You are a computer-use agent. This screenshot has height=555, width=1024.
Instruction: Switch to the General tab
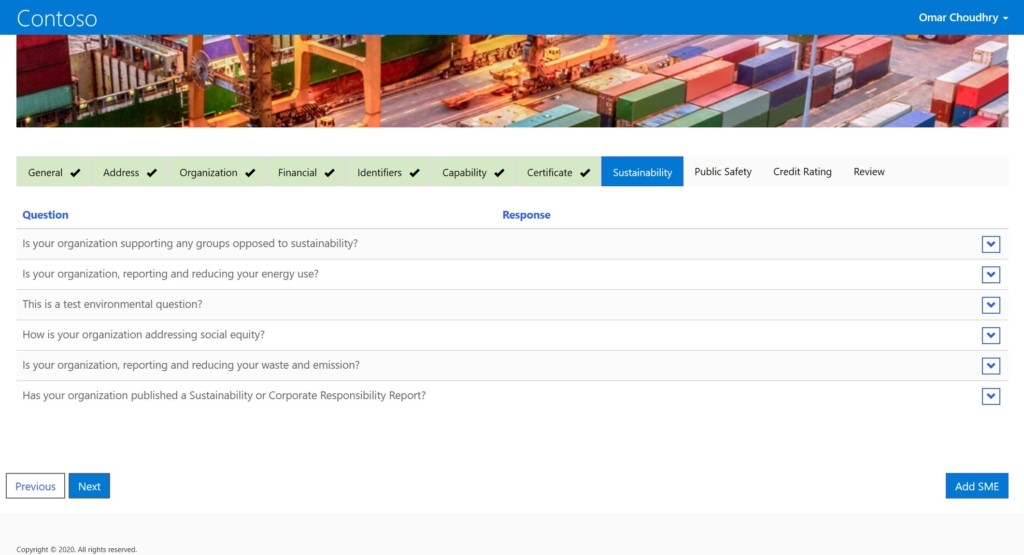[x=54, y=172]
